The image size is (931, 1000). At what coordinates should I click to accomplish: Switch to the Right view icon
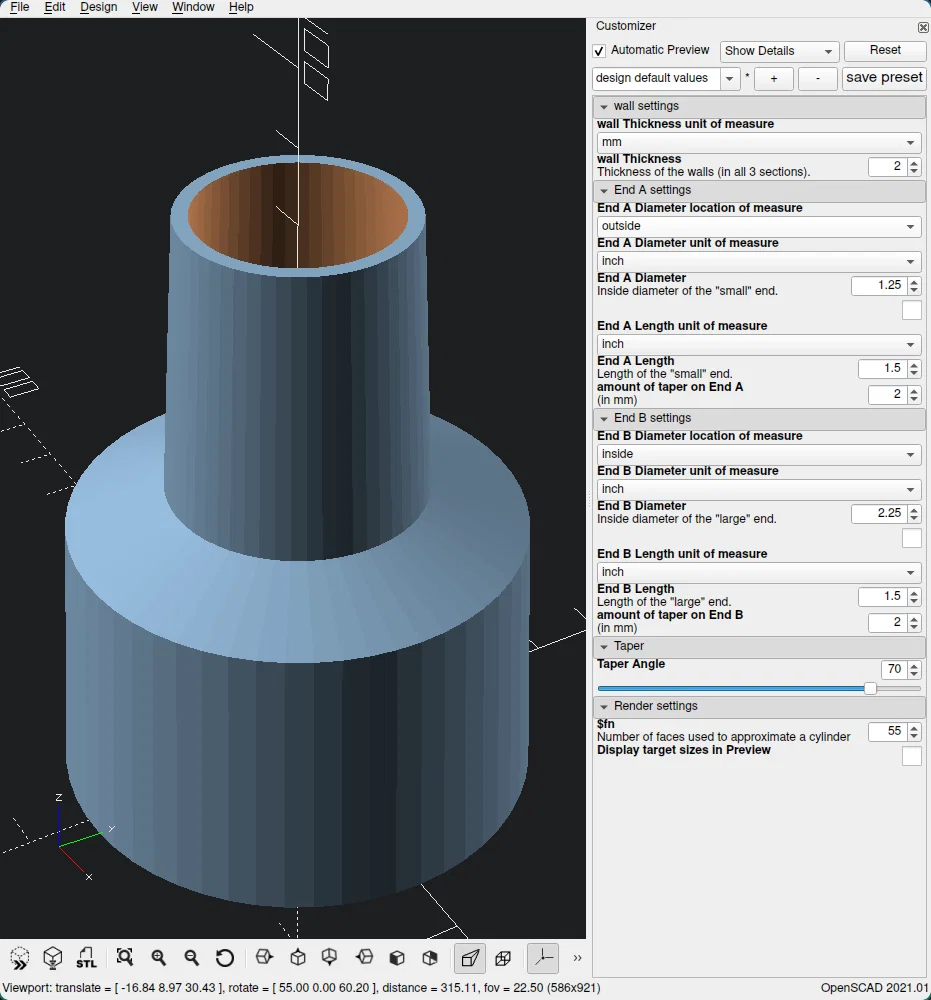click(x=264, y=958)
